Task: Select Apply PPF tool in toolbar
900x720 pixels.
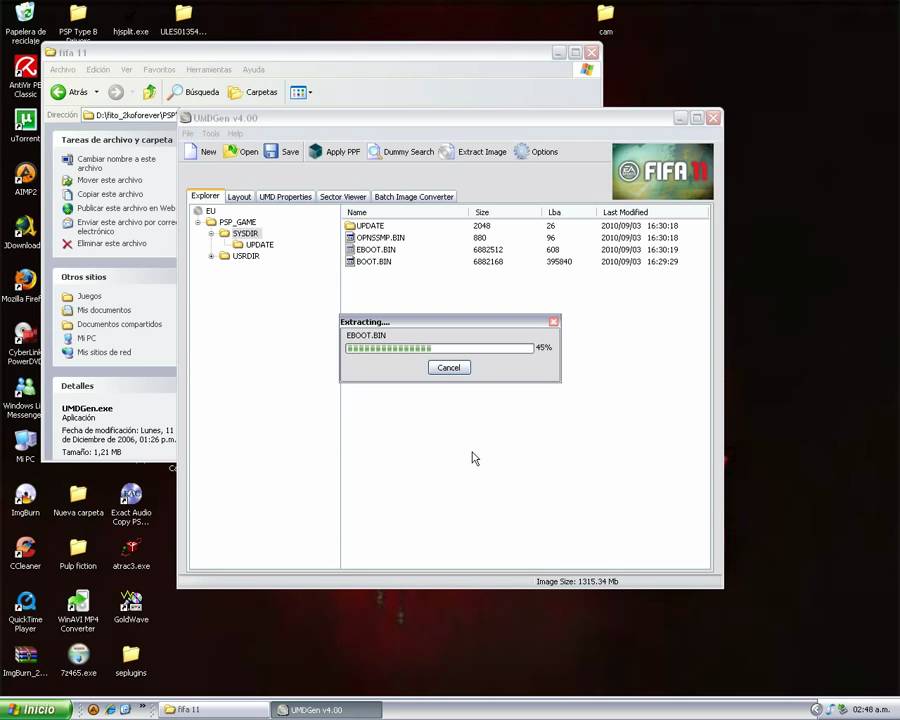Action: click(x=334, y=152)
